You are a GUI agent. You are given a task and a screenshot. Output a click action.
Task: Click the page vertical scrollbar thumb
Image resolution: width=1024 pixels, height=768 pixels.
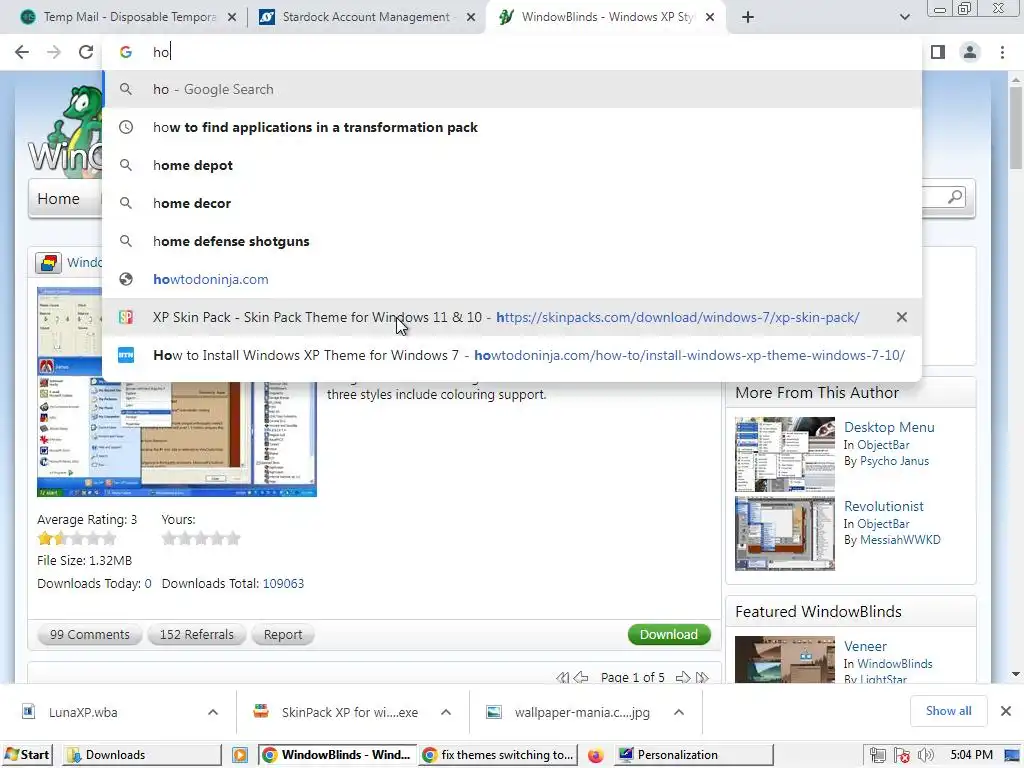[x=1016, y=127]
